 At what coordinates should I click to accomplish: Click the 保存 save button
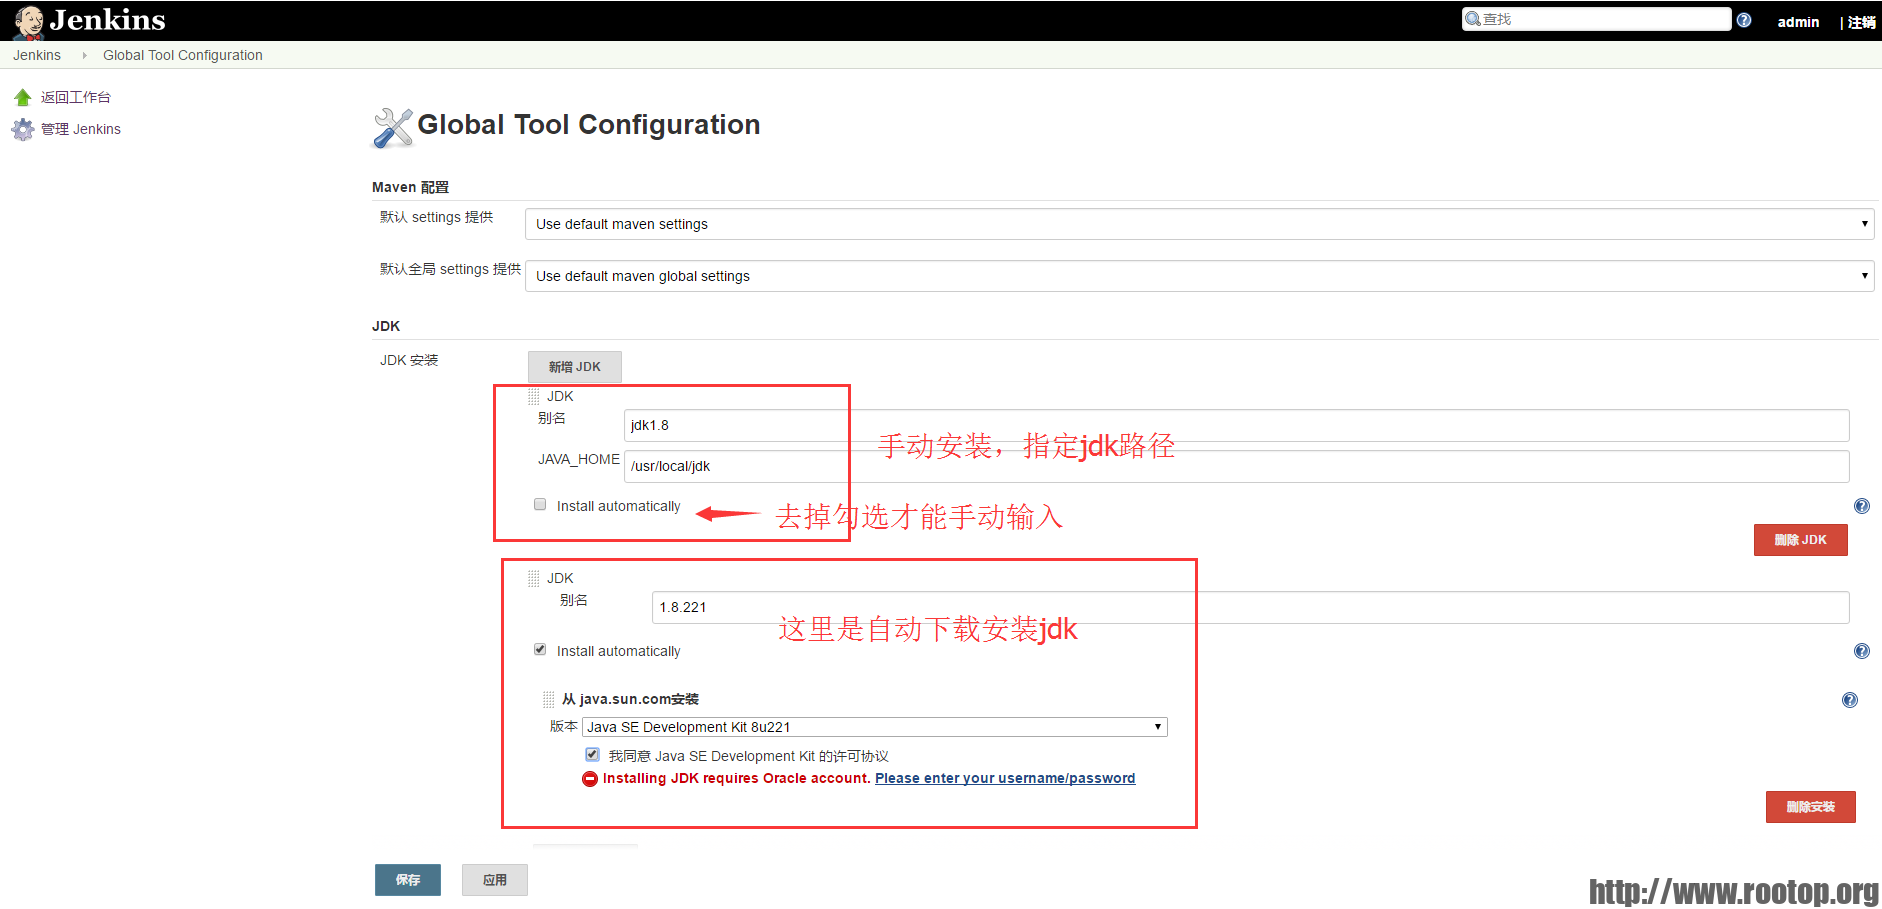coord(408,880)
